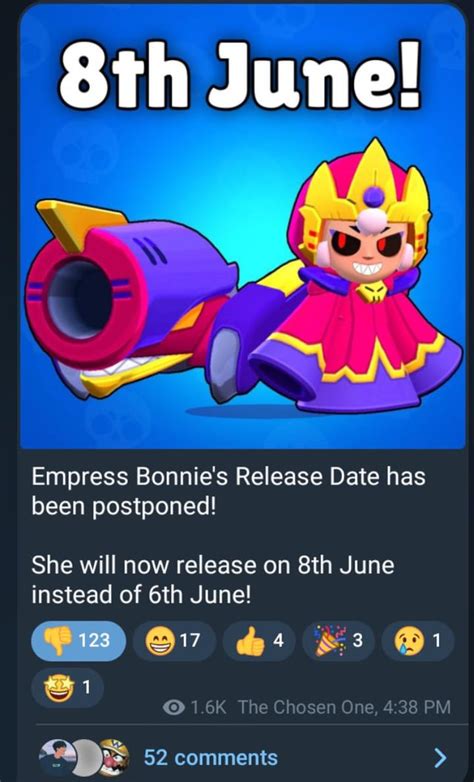Select the crying face reaction
The width and height of the screenshot is (474, 782).
tap(418, 640)
